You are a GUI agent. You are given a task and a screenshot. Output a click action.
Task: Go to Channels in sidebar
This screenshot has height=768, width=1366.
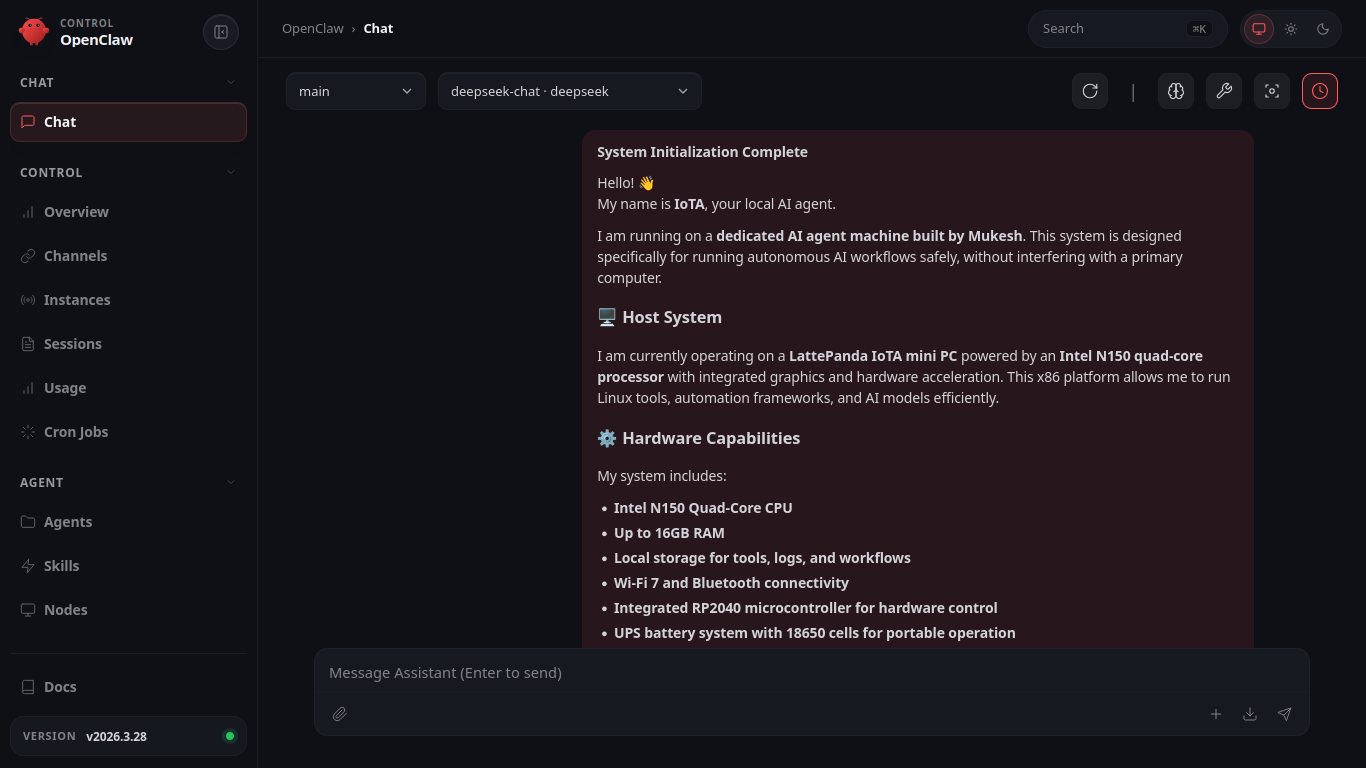pyautogui.click(x=128, y=256)
